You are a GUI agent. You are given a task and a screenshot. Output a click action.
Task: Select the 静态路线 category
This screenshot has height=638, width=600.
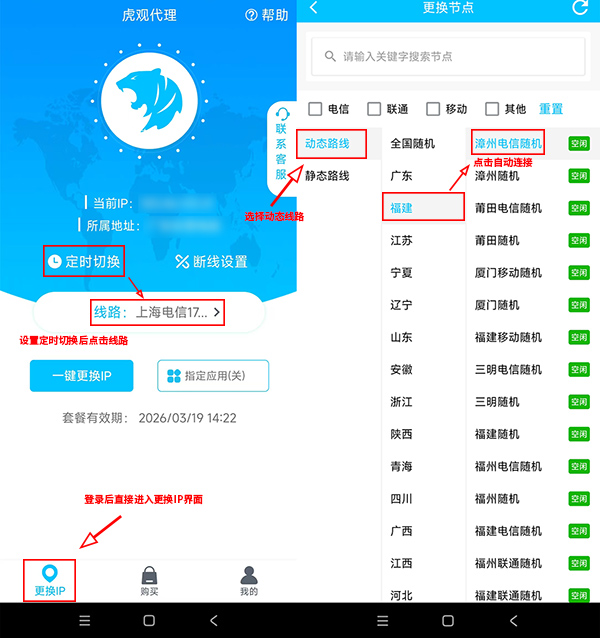[327, 176]
